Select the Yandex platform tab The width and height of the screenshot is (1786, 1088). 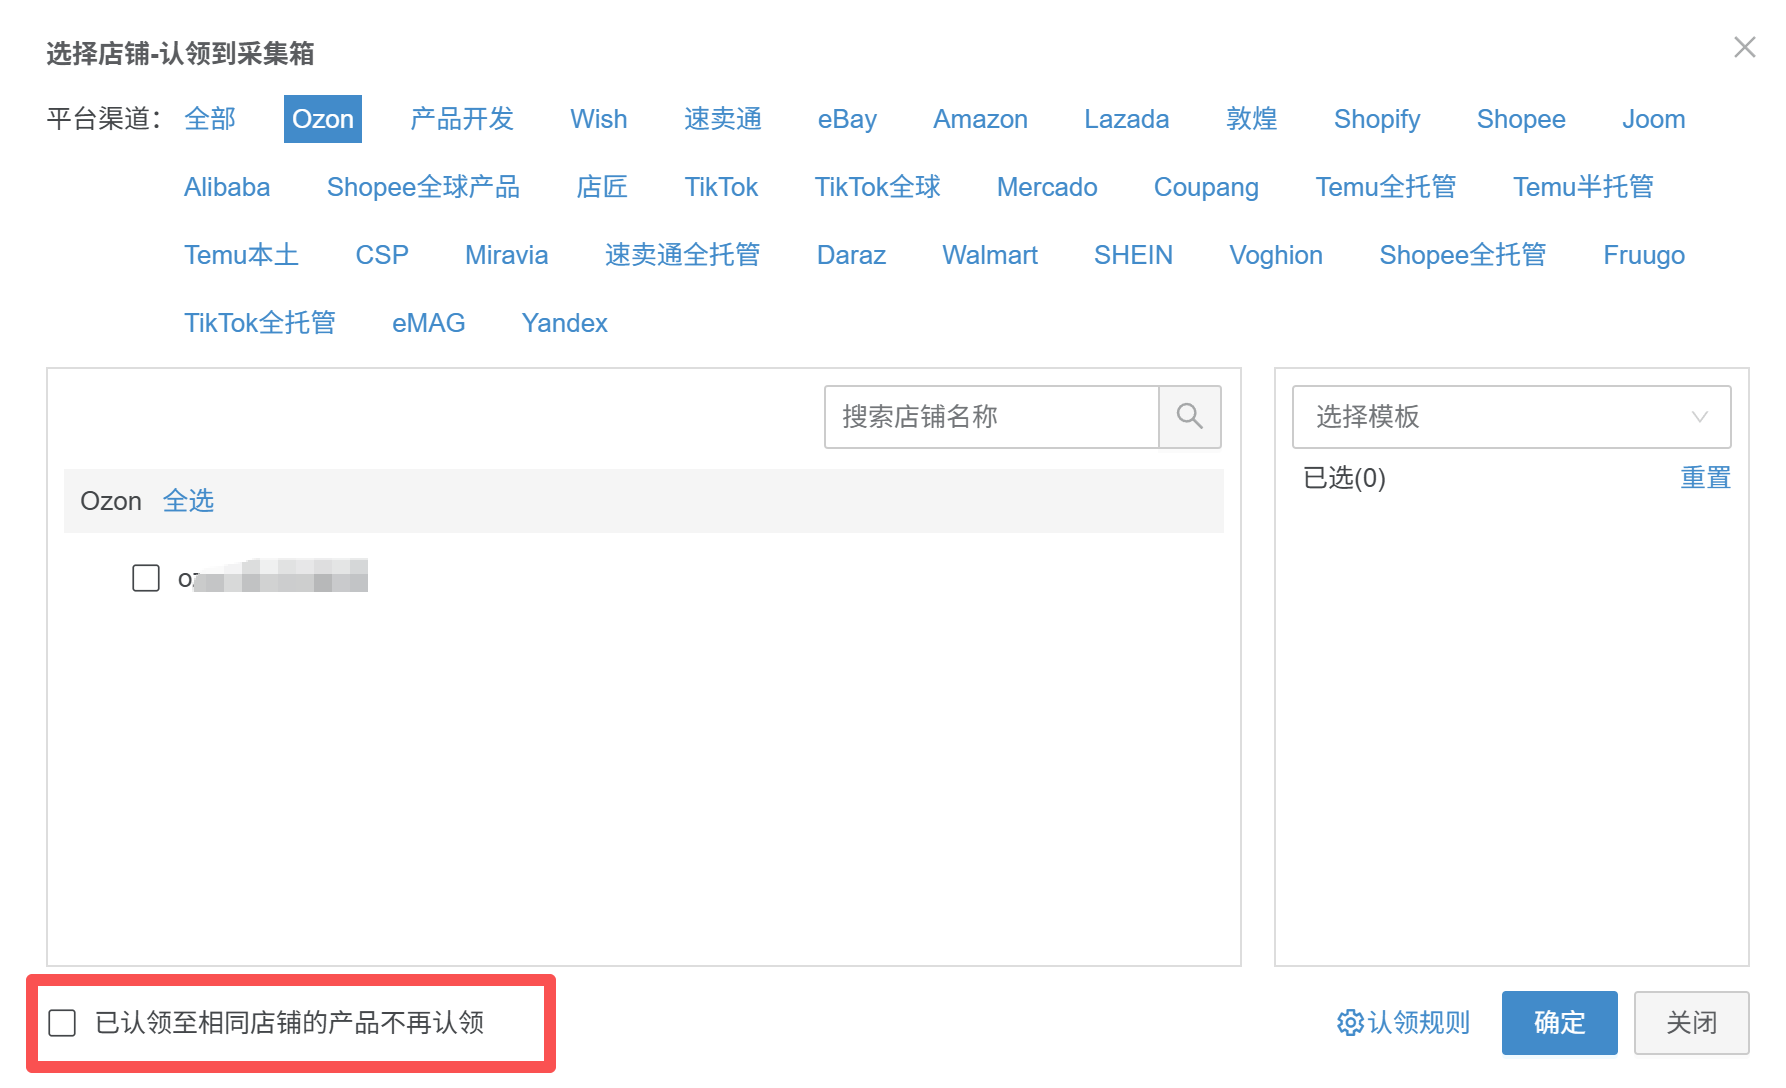565,323
